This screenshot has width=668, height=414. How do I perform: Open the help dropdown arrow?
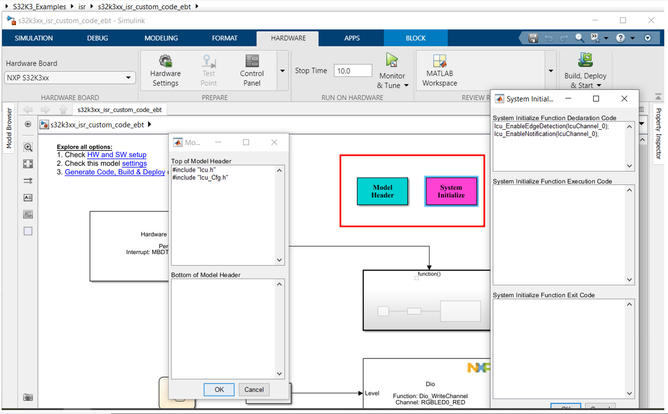[x=632, y=38]
